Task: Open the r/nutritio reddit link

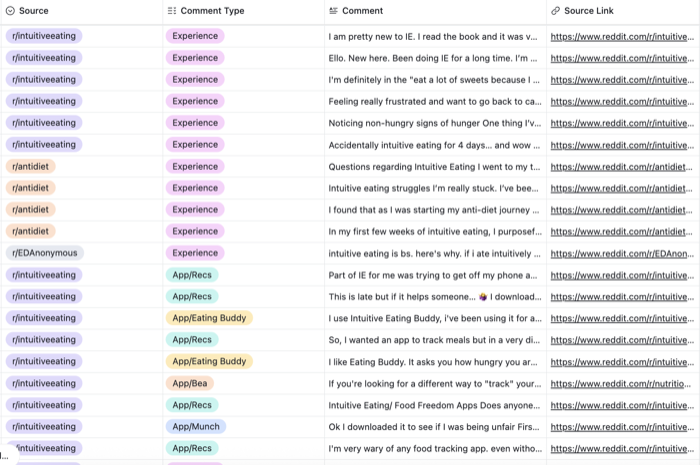Action: coord(620,384)
